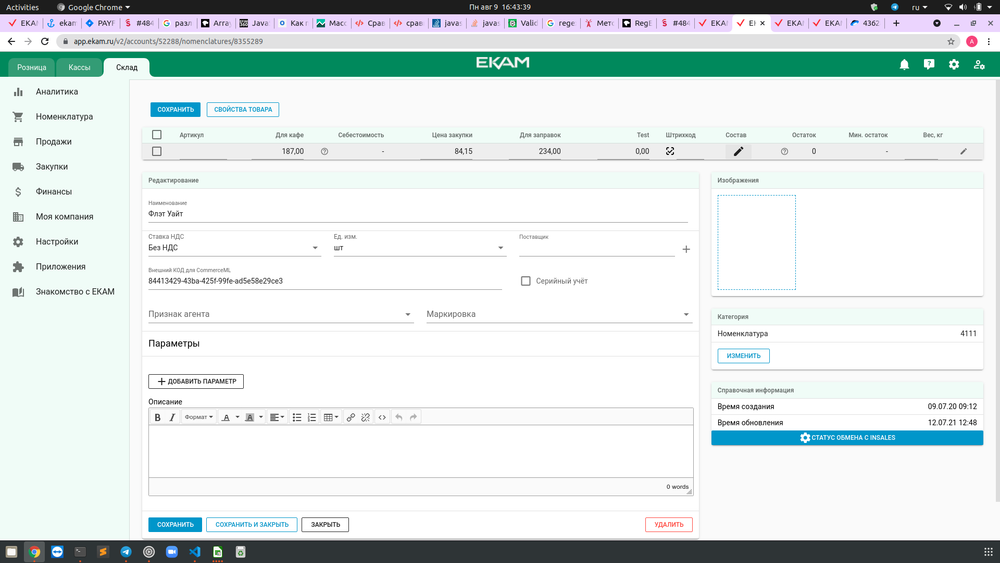
Task: Click the settings gear in the top header
Action: (954, 65)
